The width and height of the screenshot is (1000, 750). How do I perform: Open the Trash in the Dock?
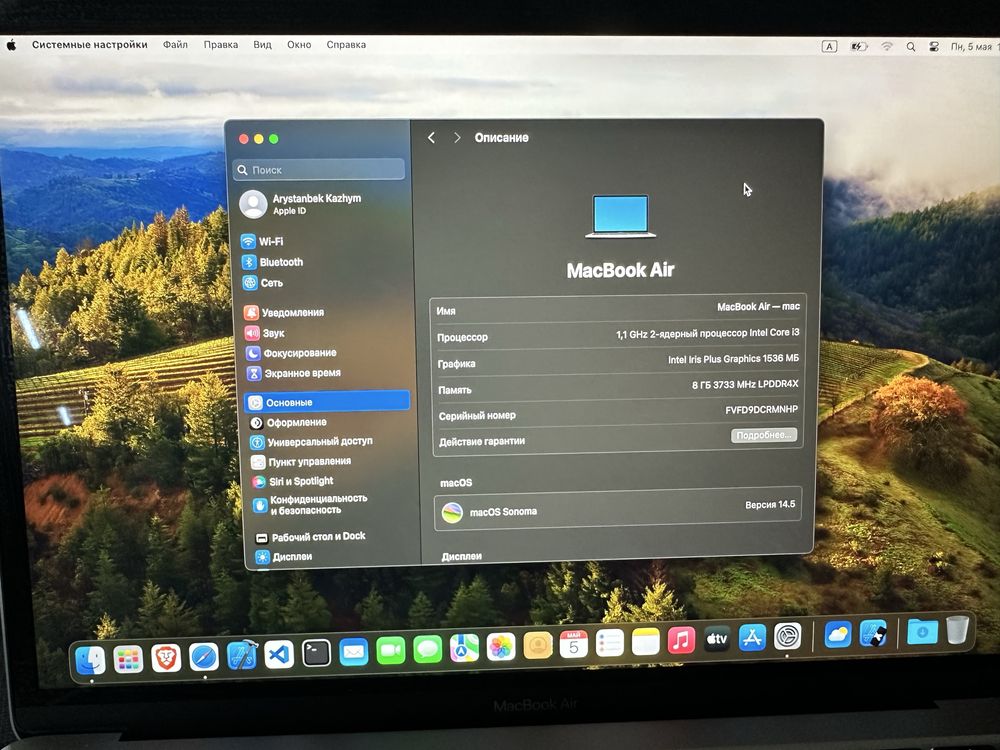click(x=957, y=629)
